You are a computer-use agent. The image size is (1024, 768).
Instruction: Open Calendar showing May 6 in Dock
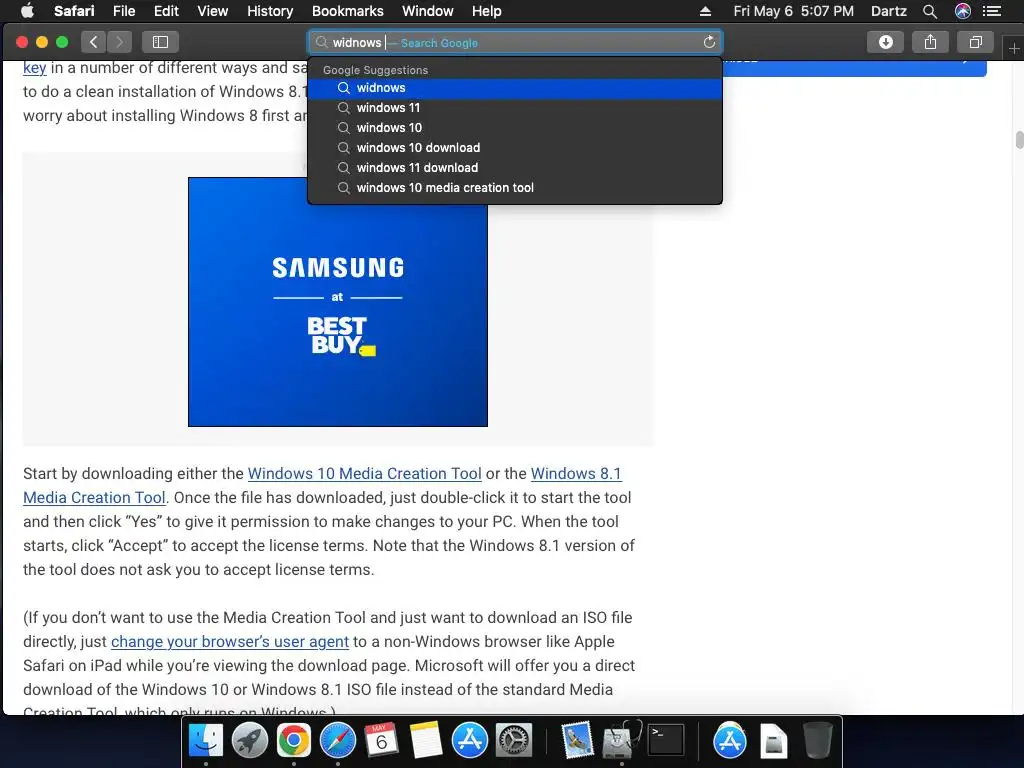(381, 741)
